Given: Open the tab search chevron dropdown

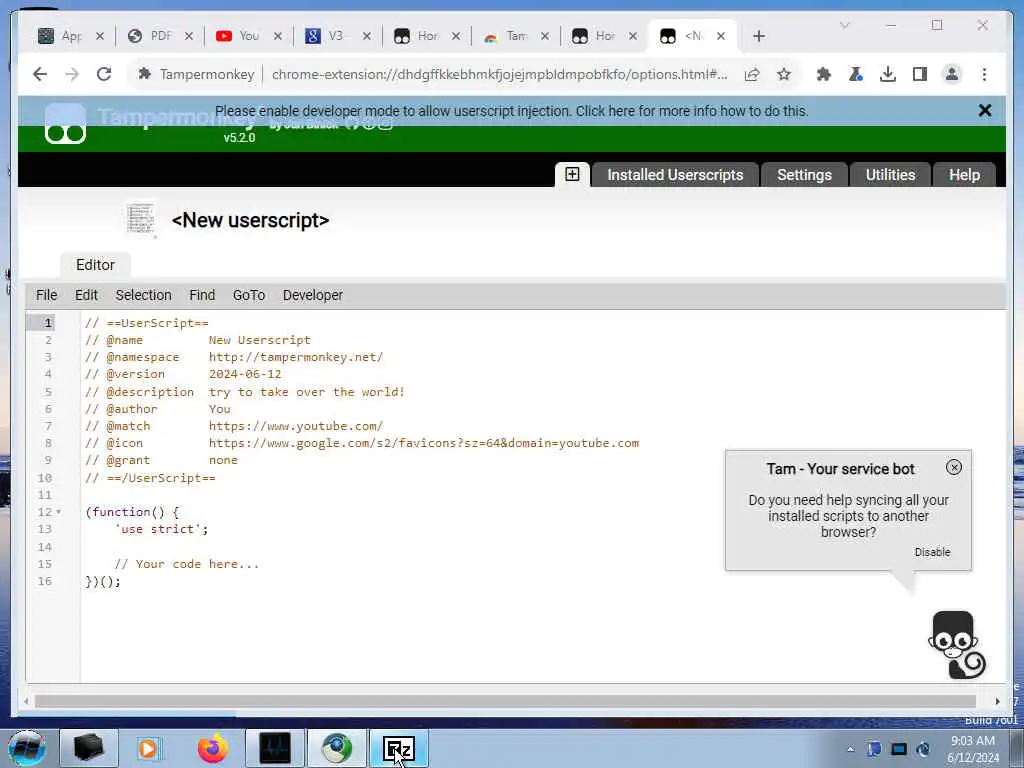Looking at the screenshot, I should pos(844,25).
